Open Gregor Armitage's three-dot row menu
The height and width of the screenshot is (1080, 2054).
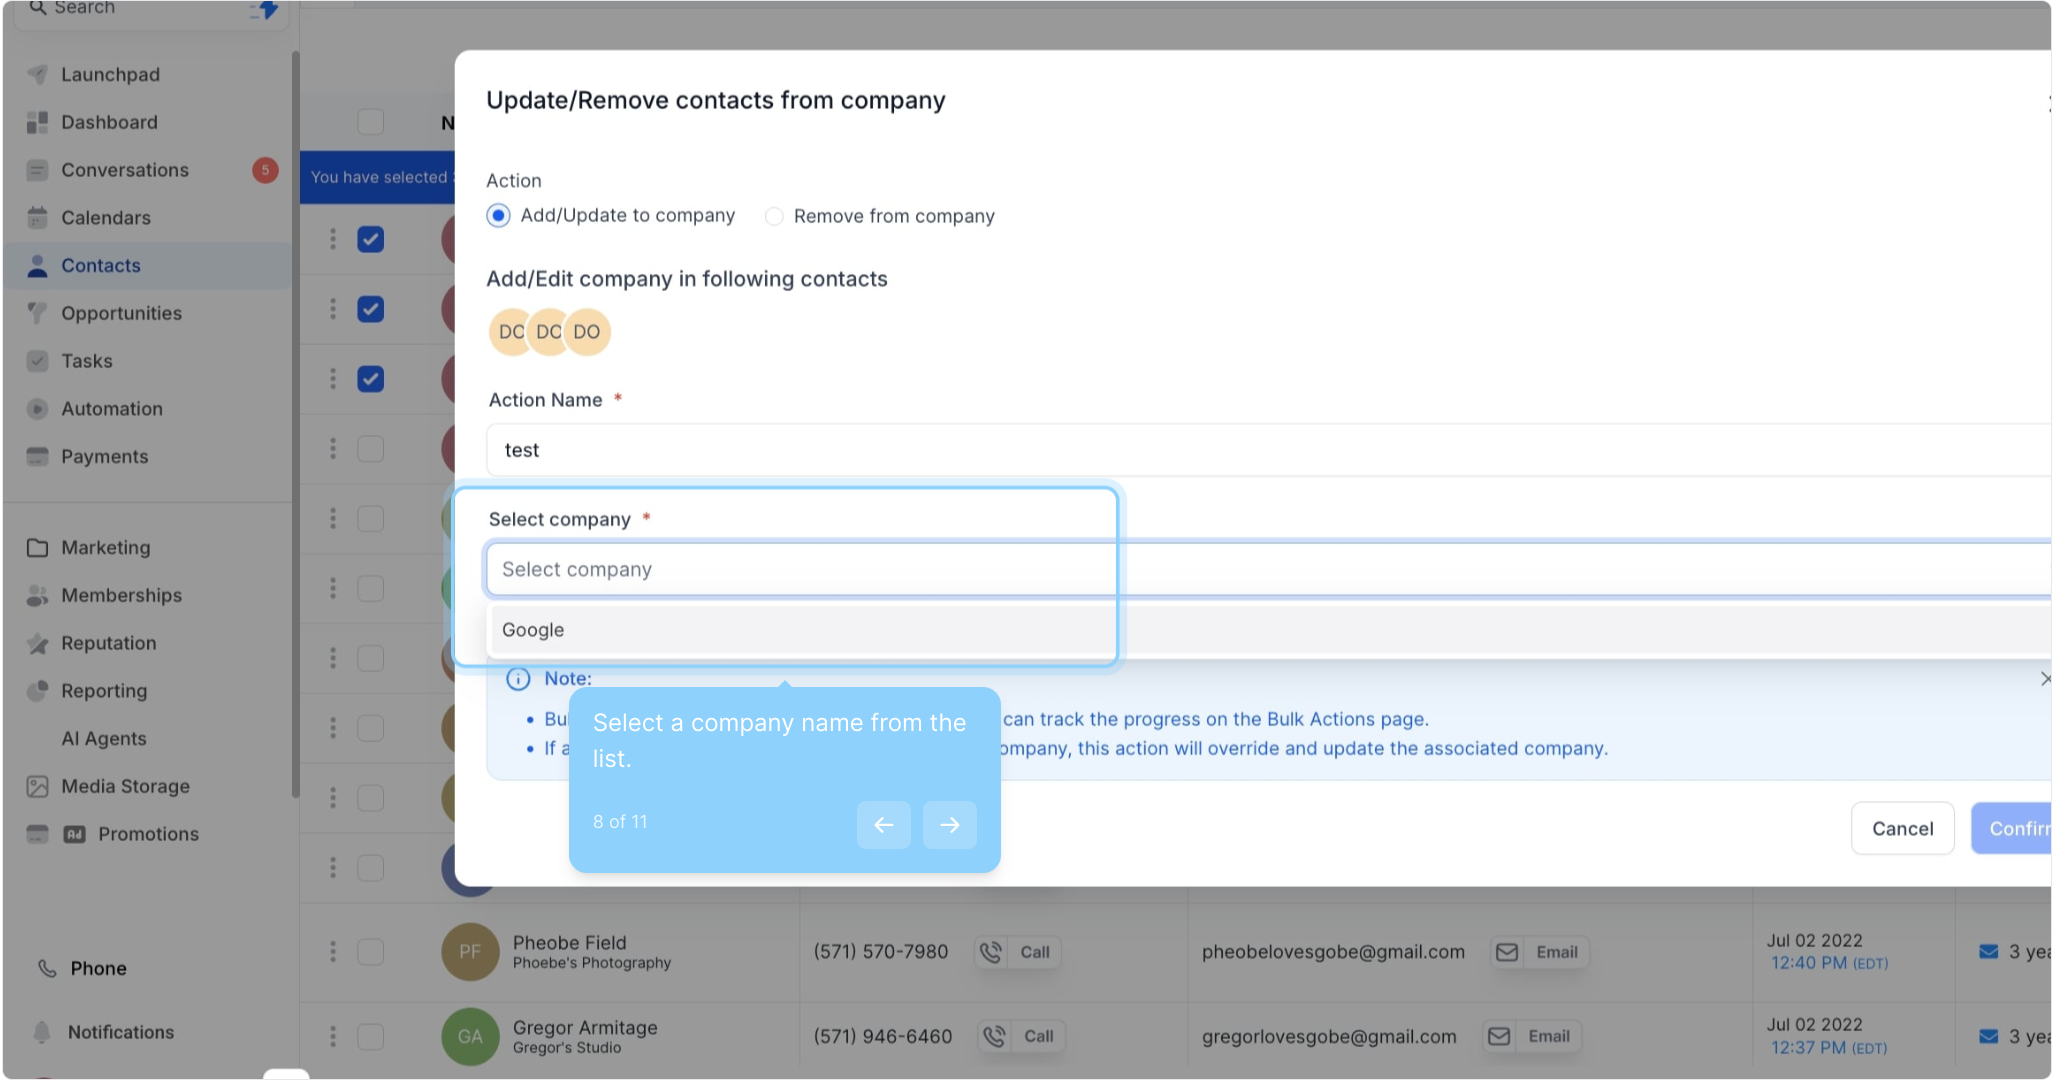point(333,1036)
